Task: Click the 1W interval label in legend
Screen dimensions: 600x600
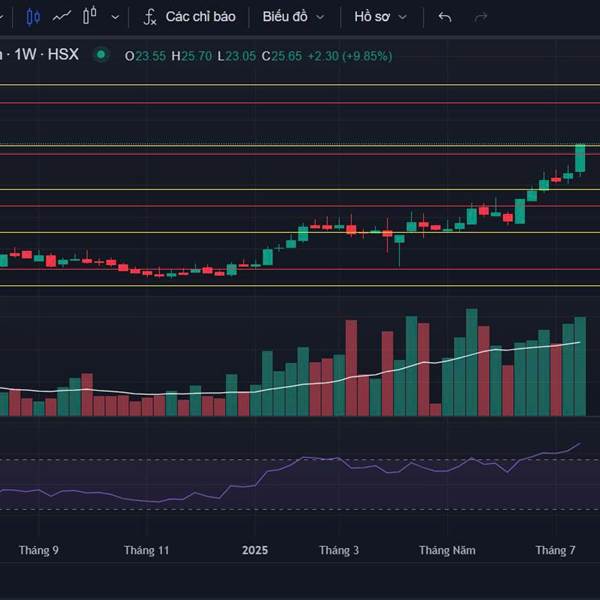Action: tap(25, 55)
